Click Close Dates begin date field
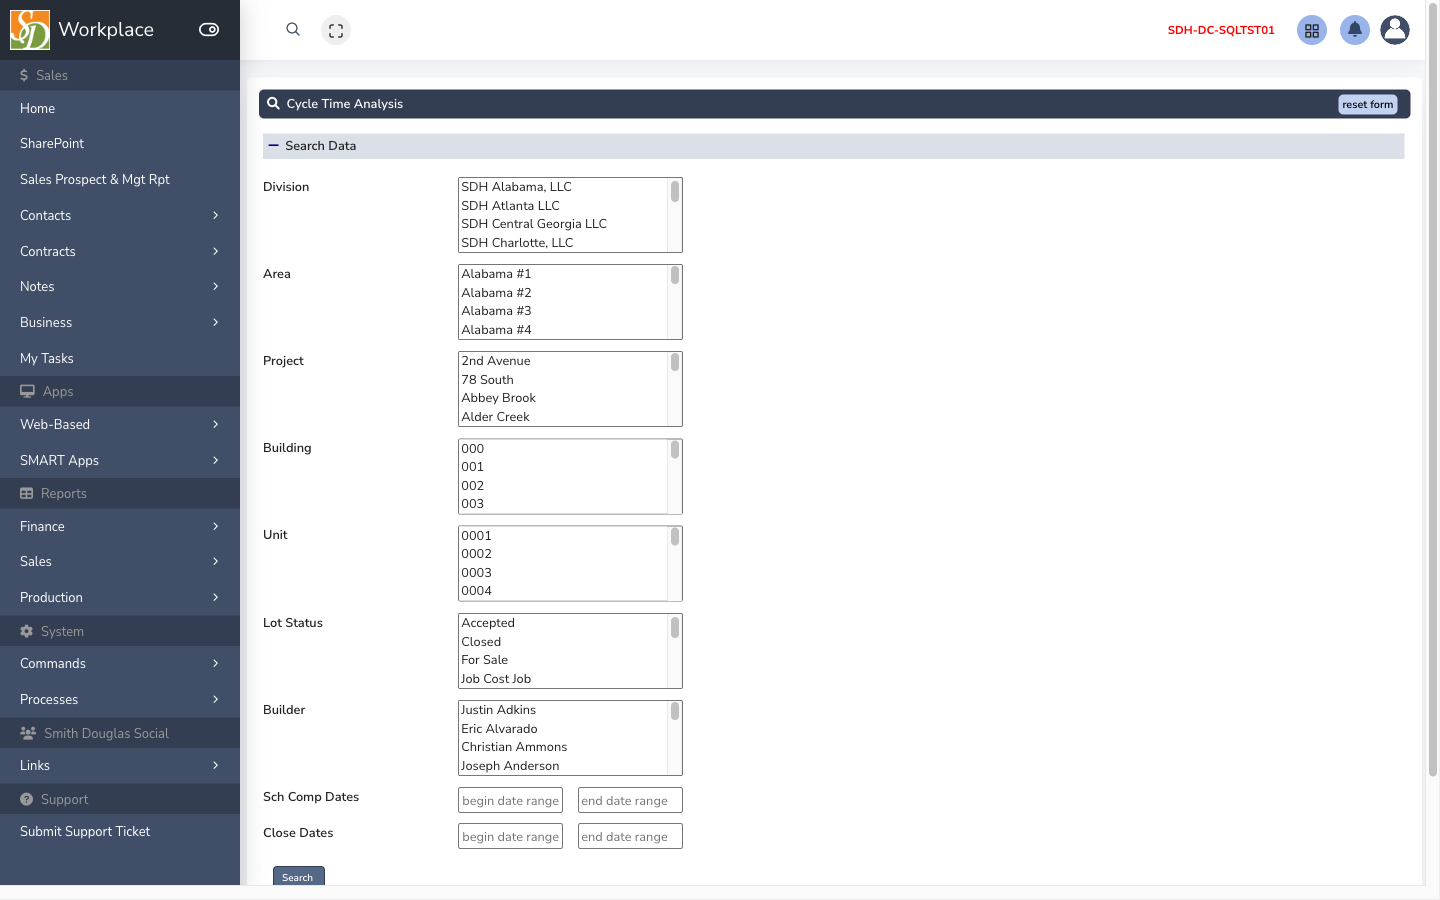 (x=510, y=836)
